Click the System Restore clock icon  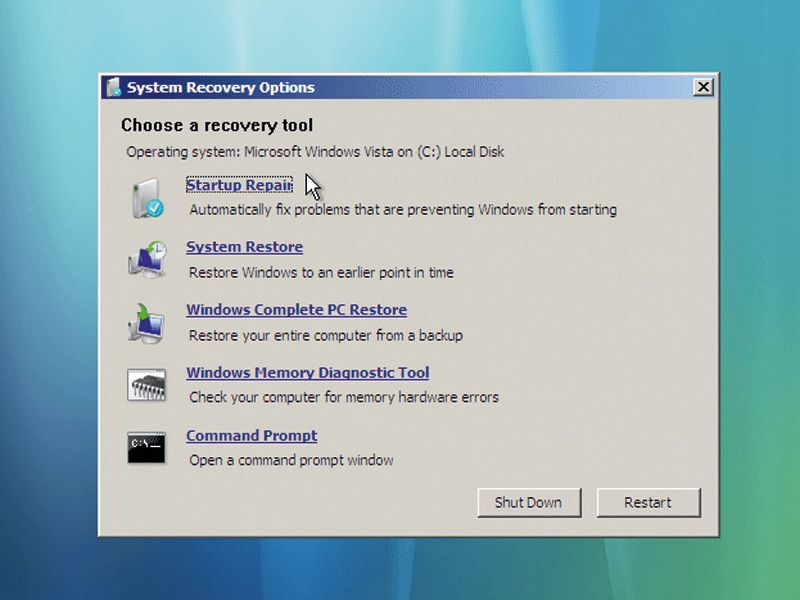(147, 258)
